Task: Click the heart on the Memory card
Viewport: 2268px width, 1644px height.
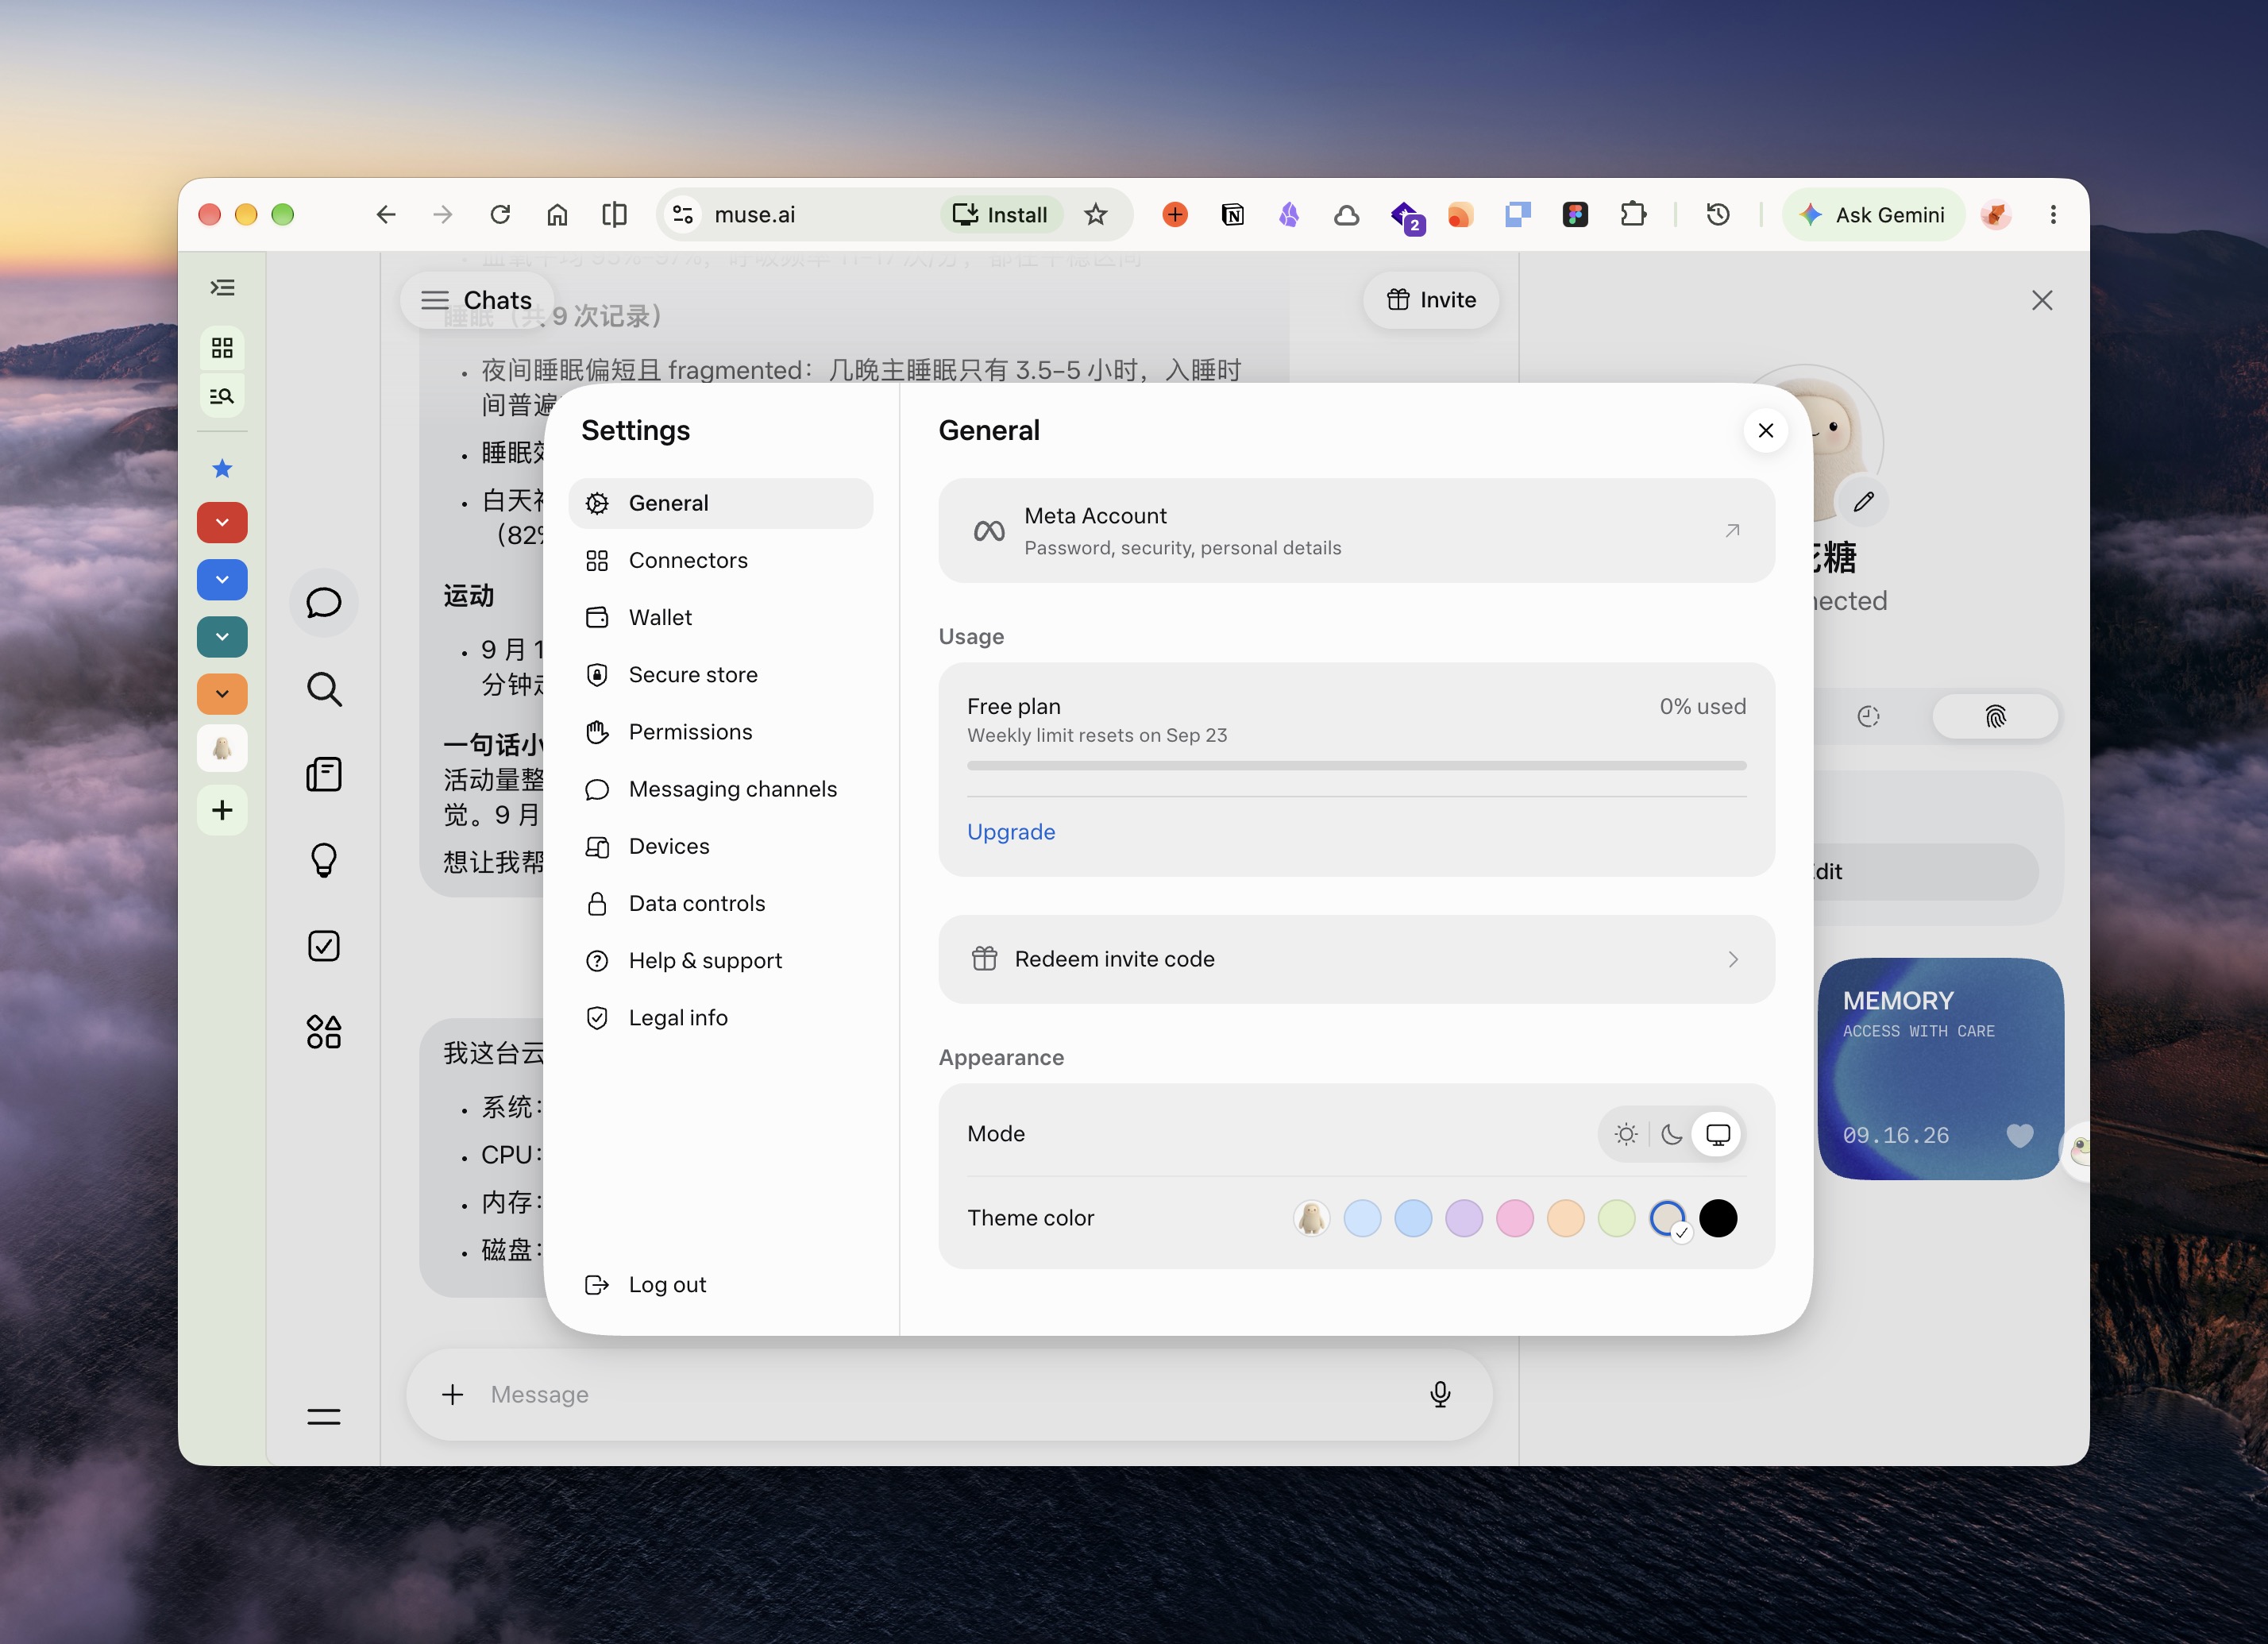Action: tap(2020, 1135)
